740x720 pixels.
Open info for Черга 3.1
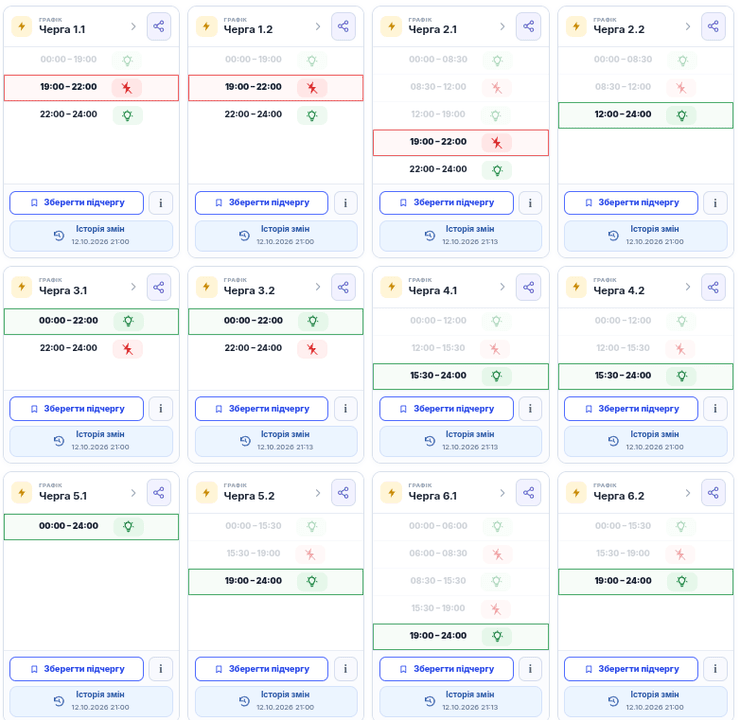point(160,409)
